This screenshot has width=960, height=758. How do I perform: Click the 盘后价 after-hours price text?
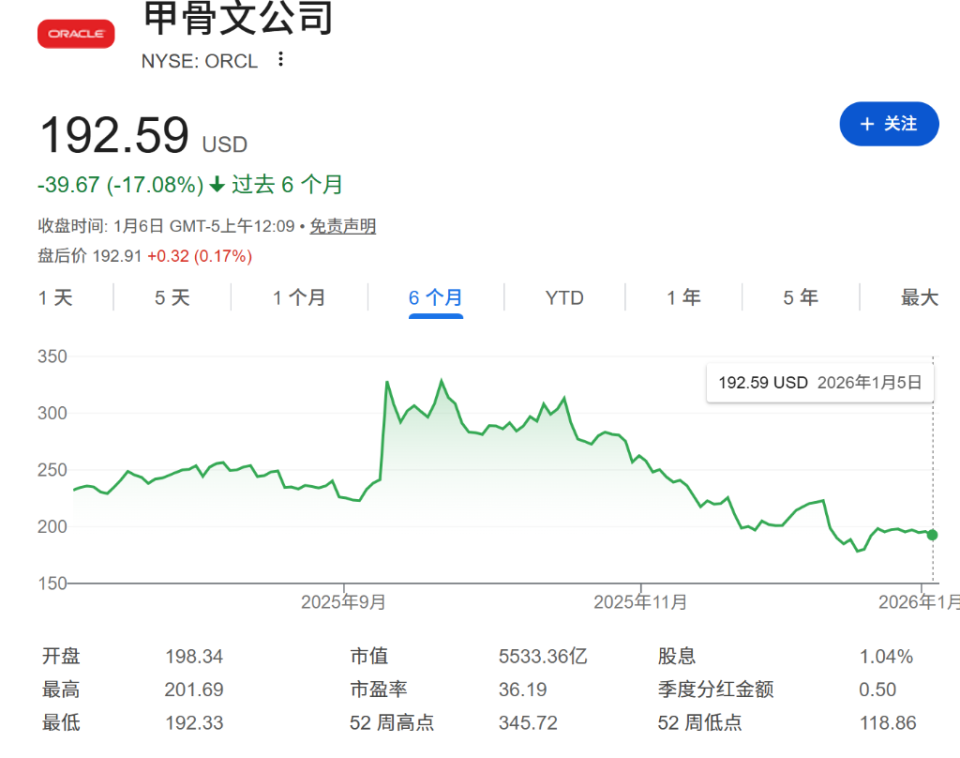62,255
